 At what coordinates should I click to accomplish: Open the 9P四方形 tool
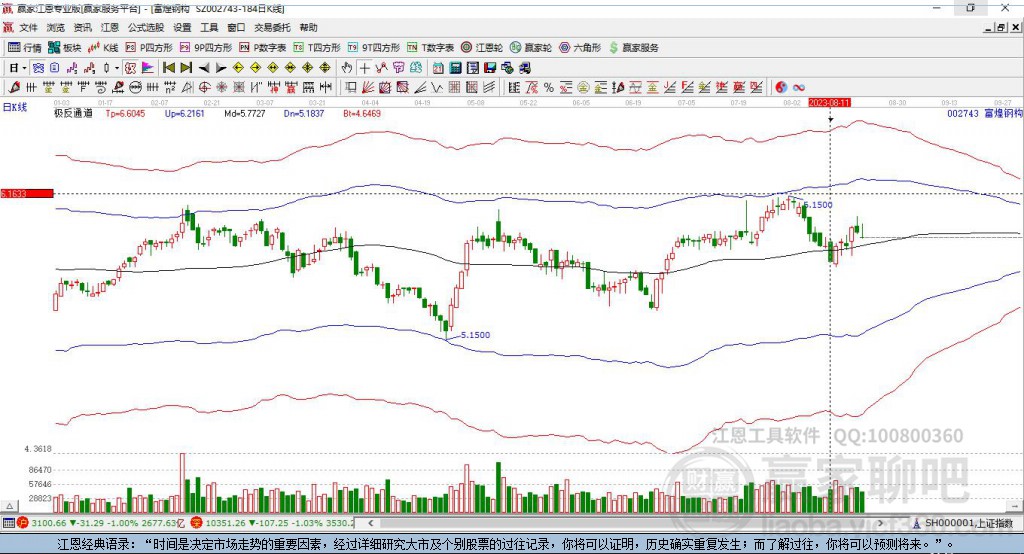[x=206, y=48]
